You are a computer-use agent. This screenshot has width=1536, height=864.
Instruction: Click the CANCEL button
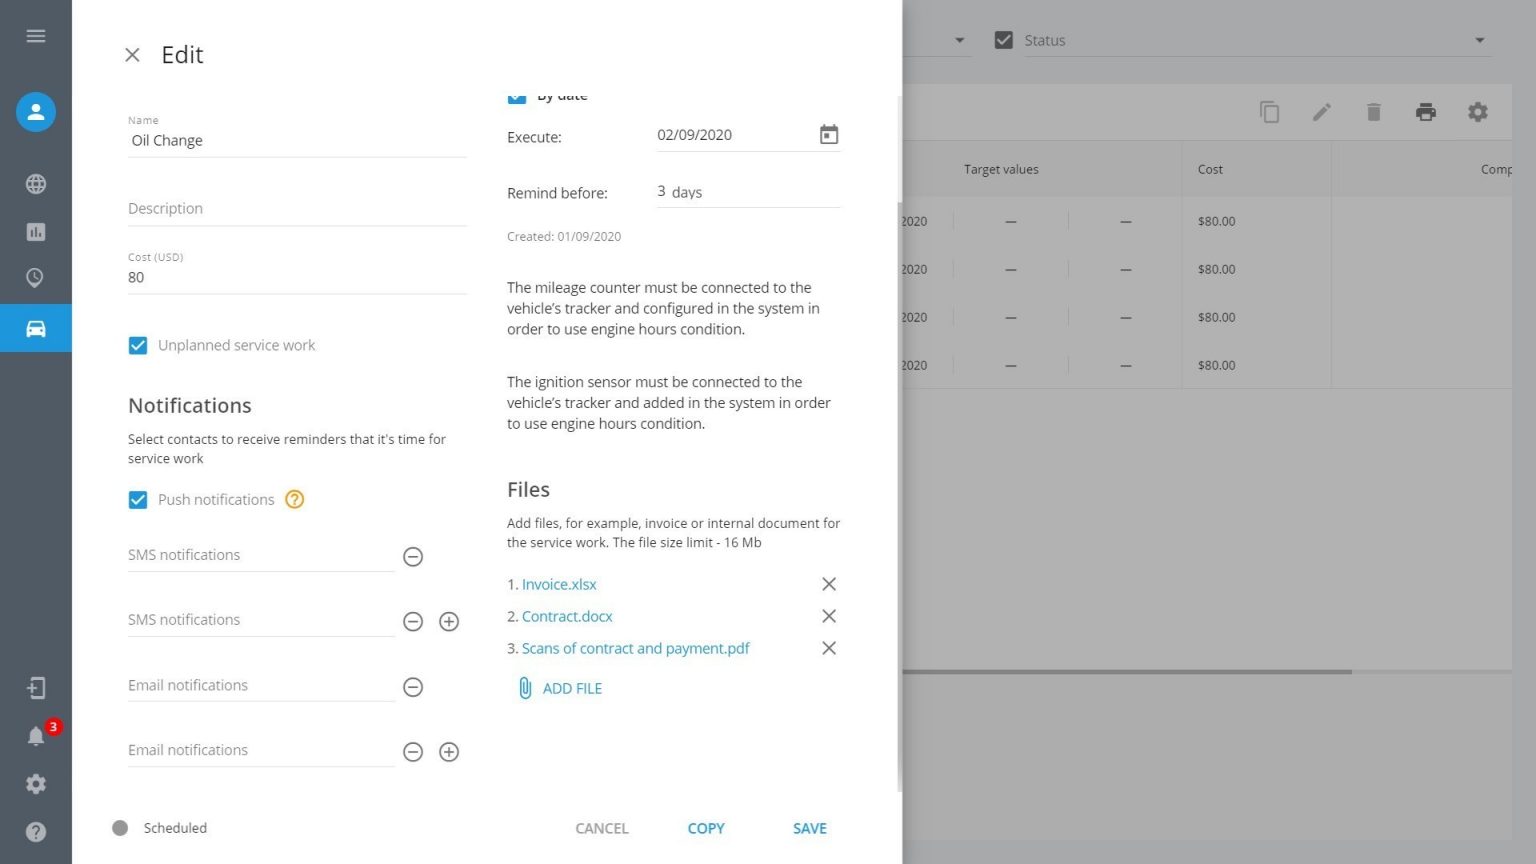[602, 828]
